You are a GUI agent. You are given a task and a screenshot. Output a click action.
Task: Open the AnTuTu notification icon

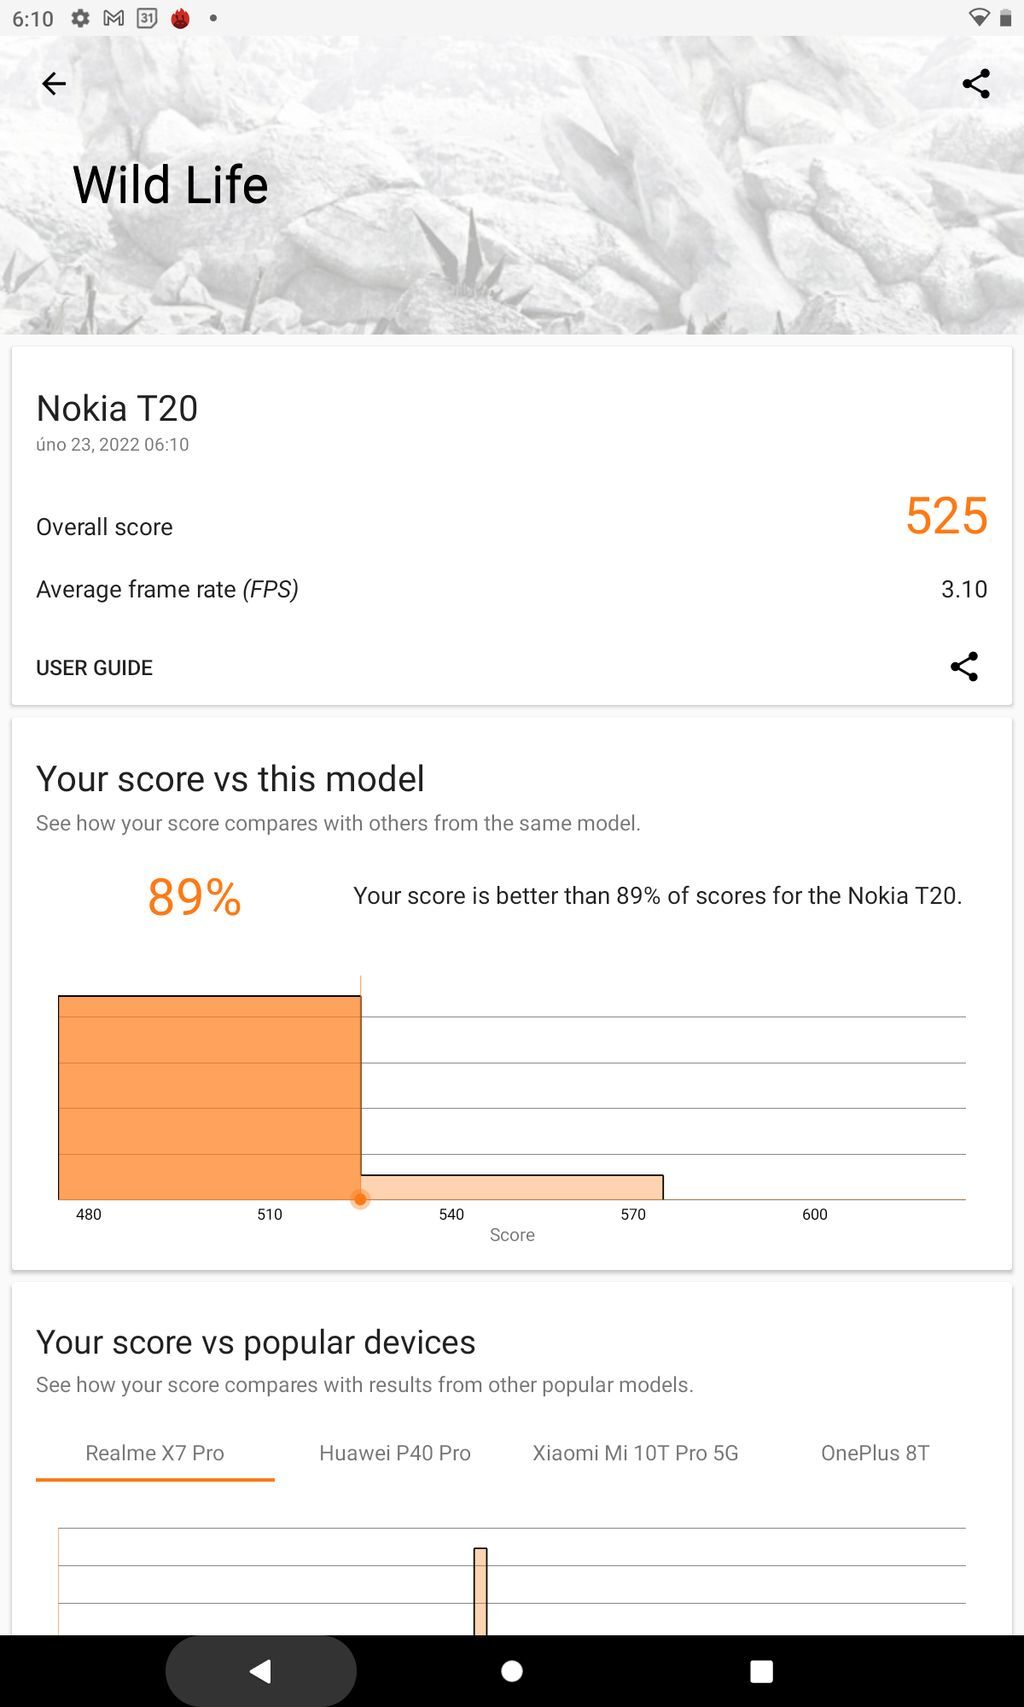coord(180,16)
